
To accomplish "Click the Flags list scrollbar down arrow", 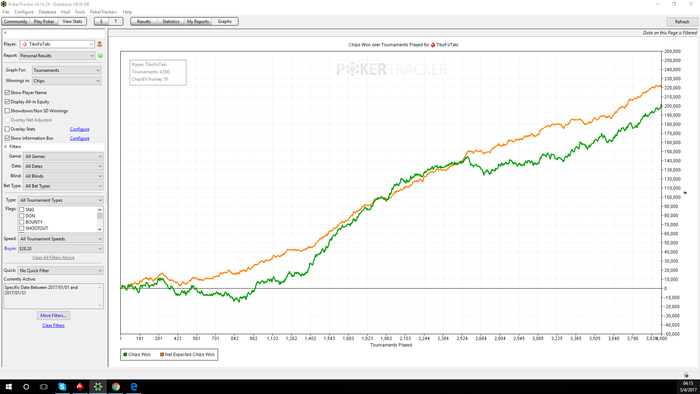I will click(100, 229).
